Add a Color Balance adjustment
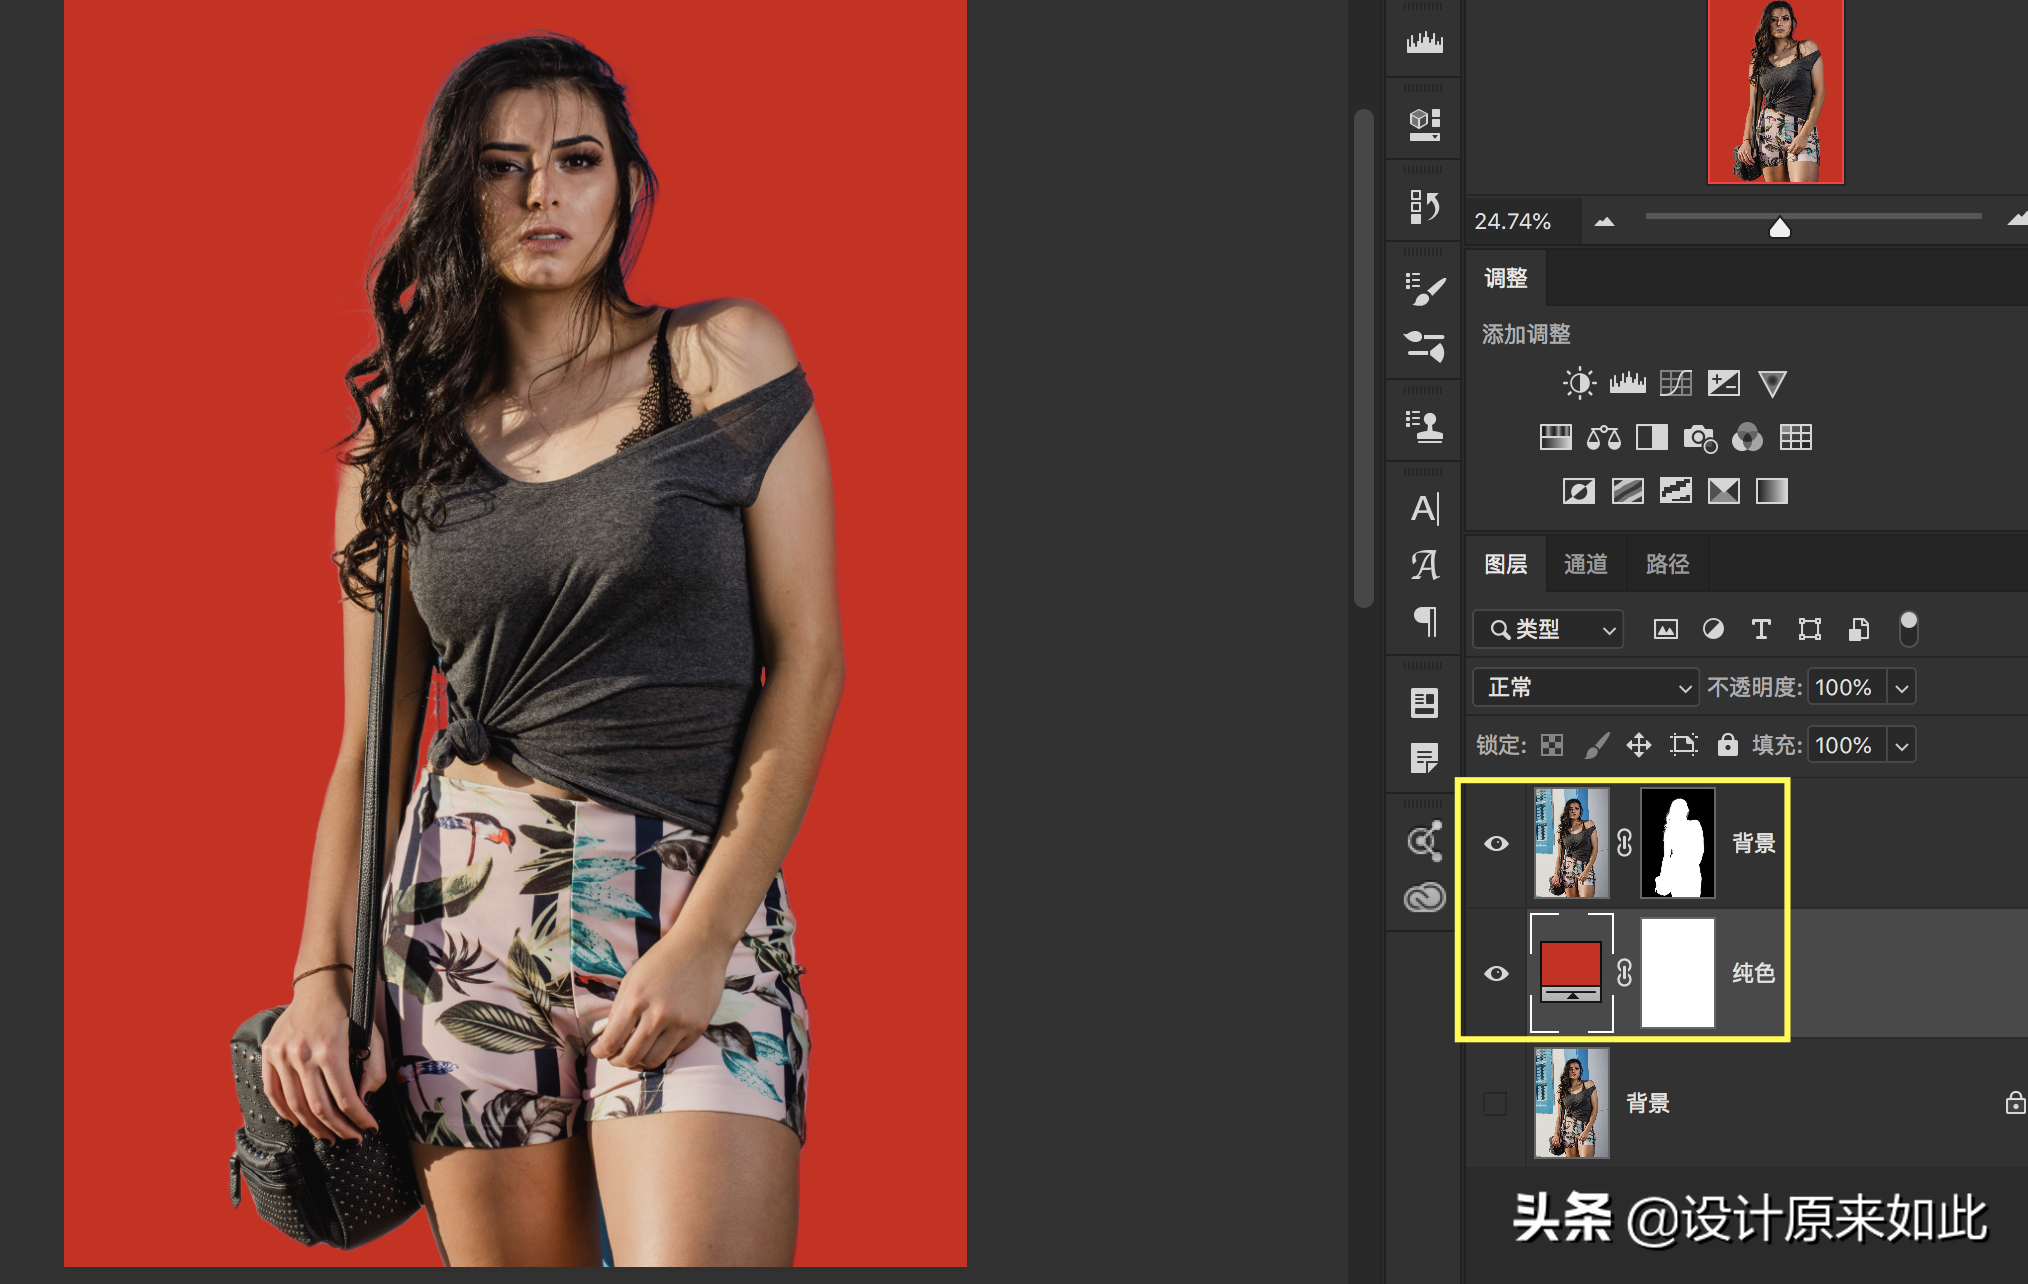 [1603, 437]
